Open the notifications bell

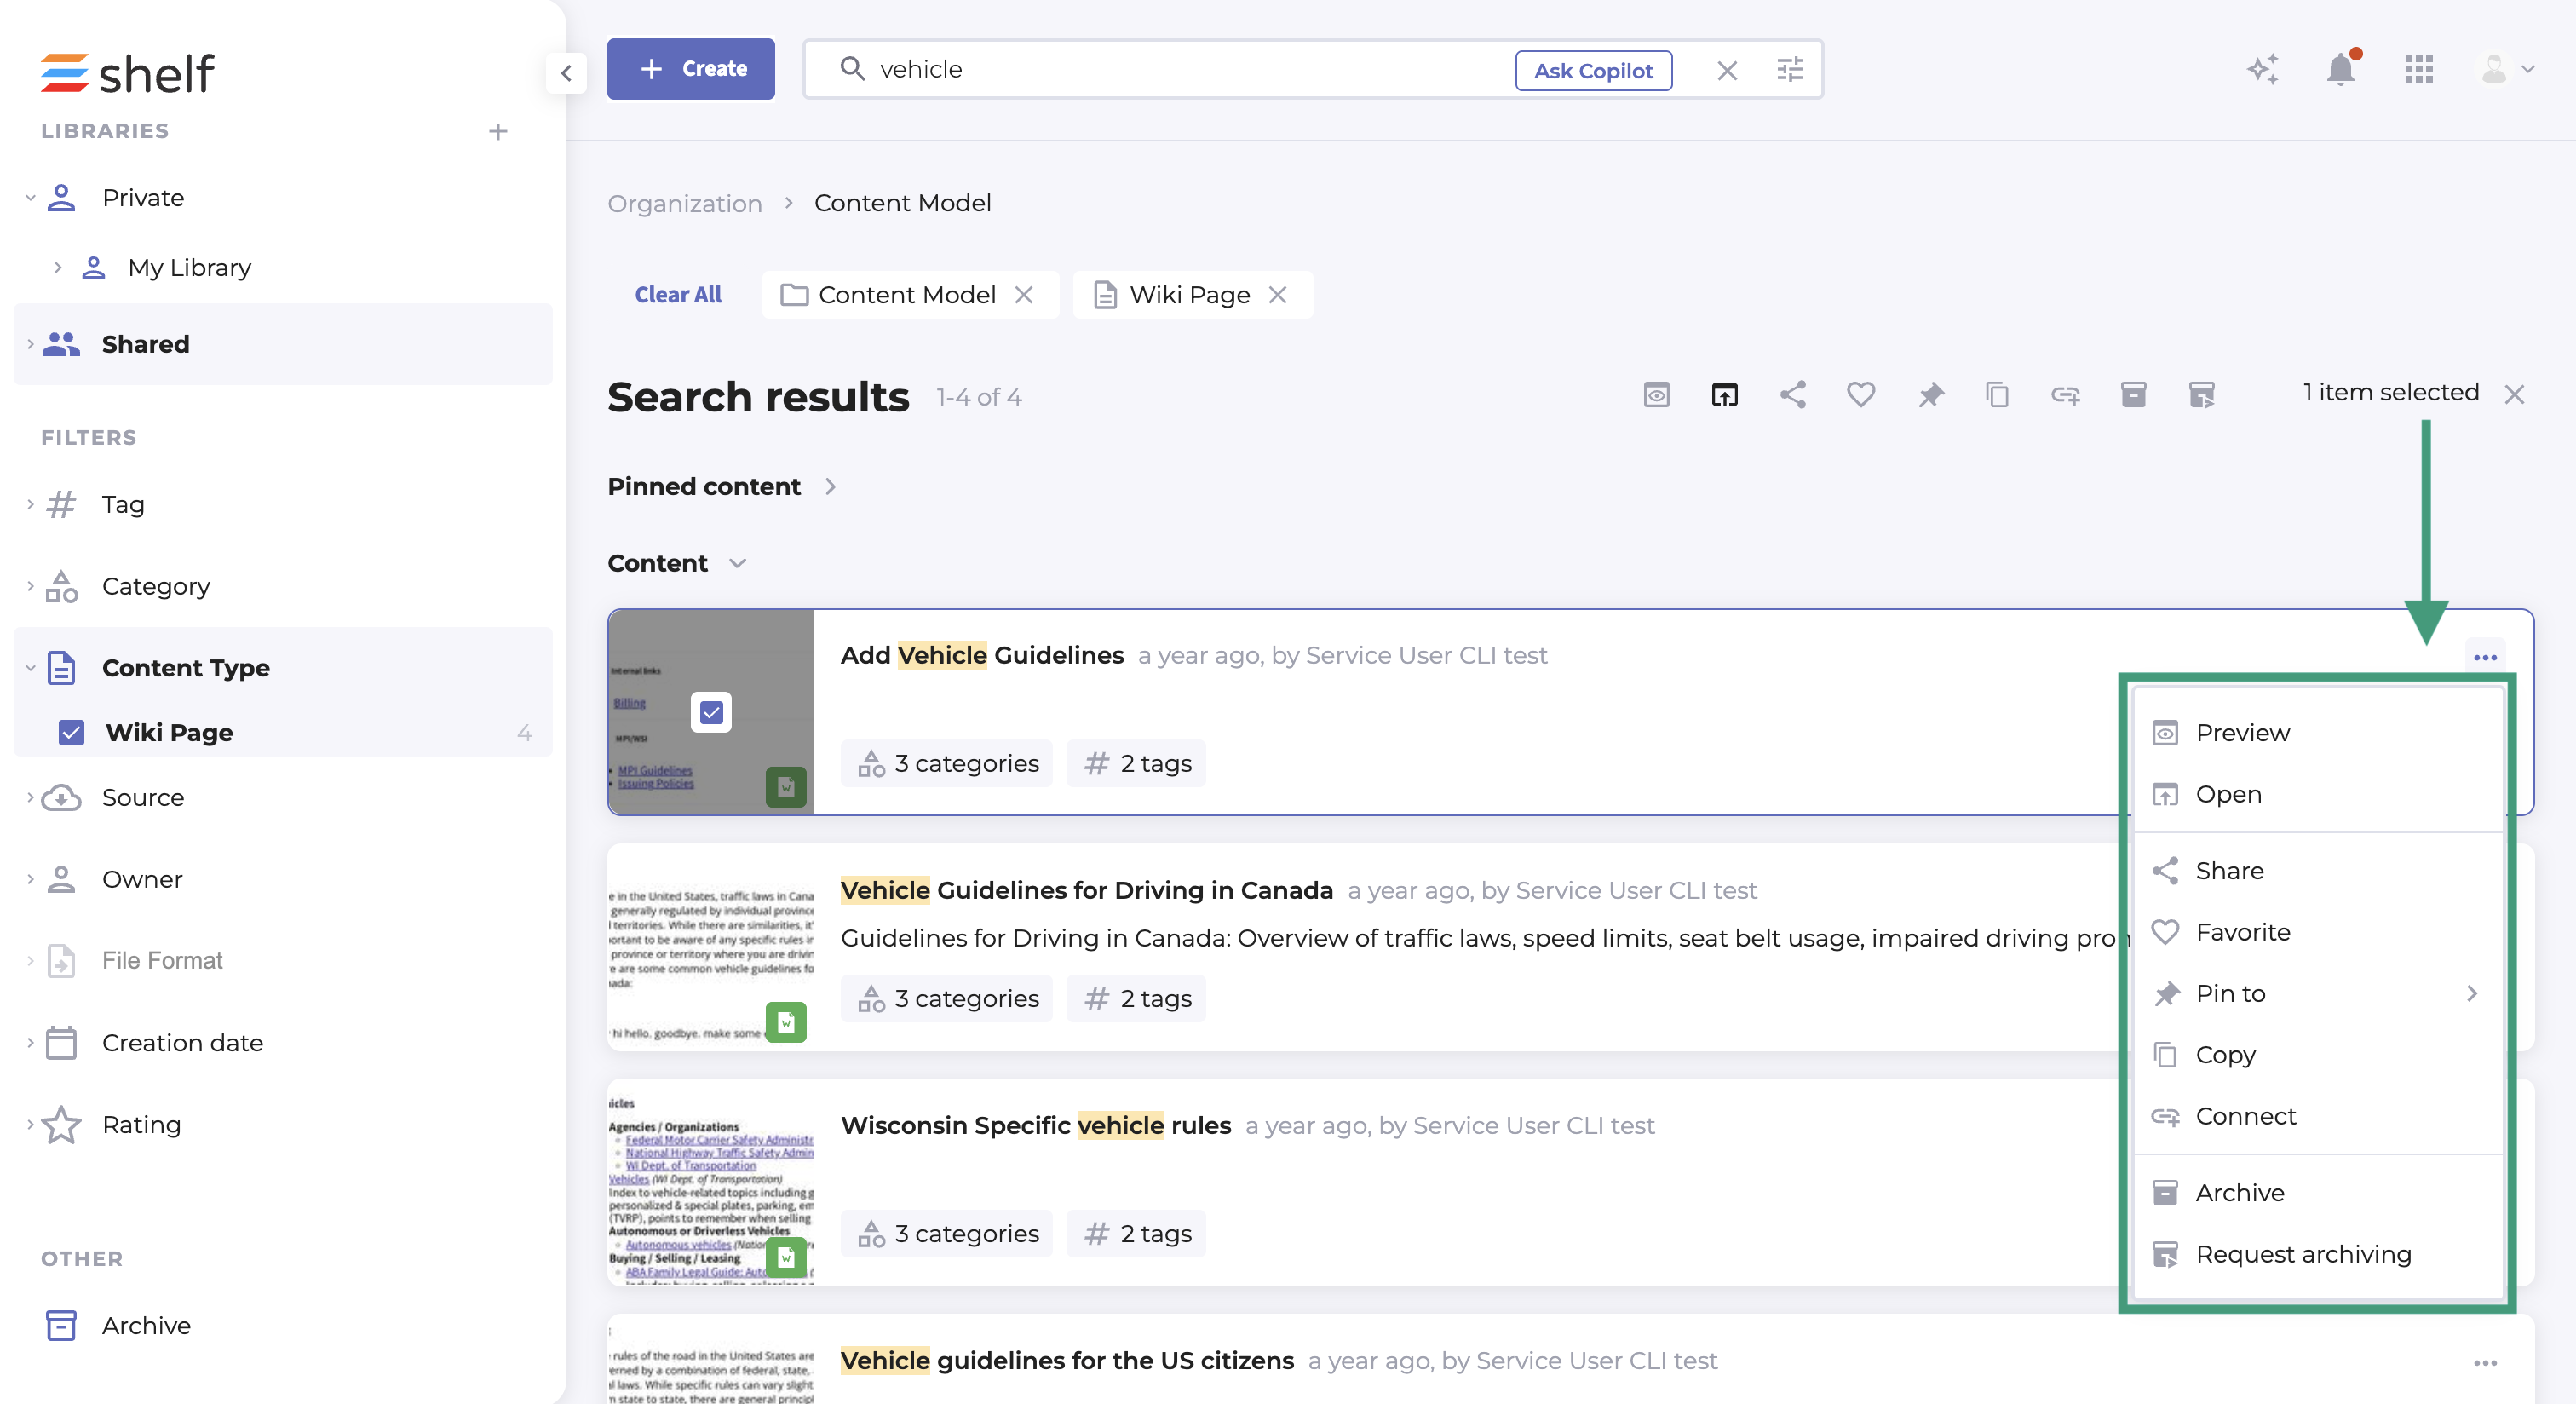[2340, 69]
